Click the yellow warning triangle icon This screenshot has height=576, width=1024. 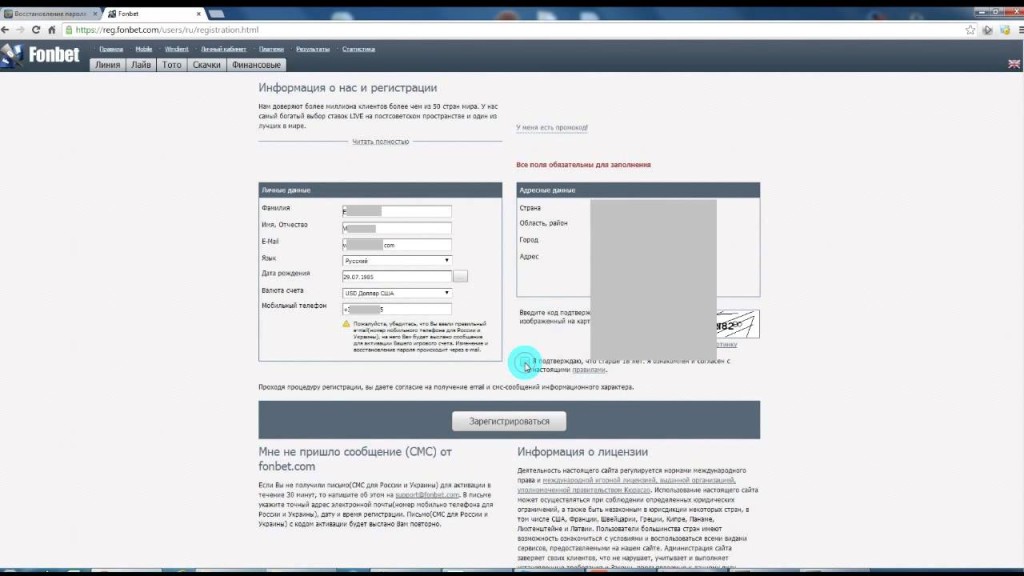coord(346,324)
